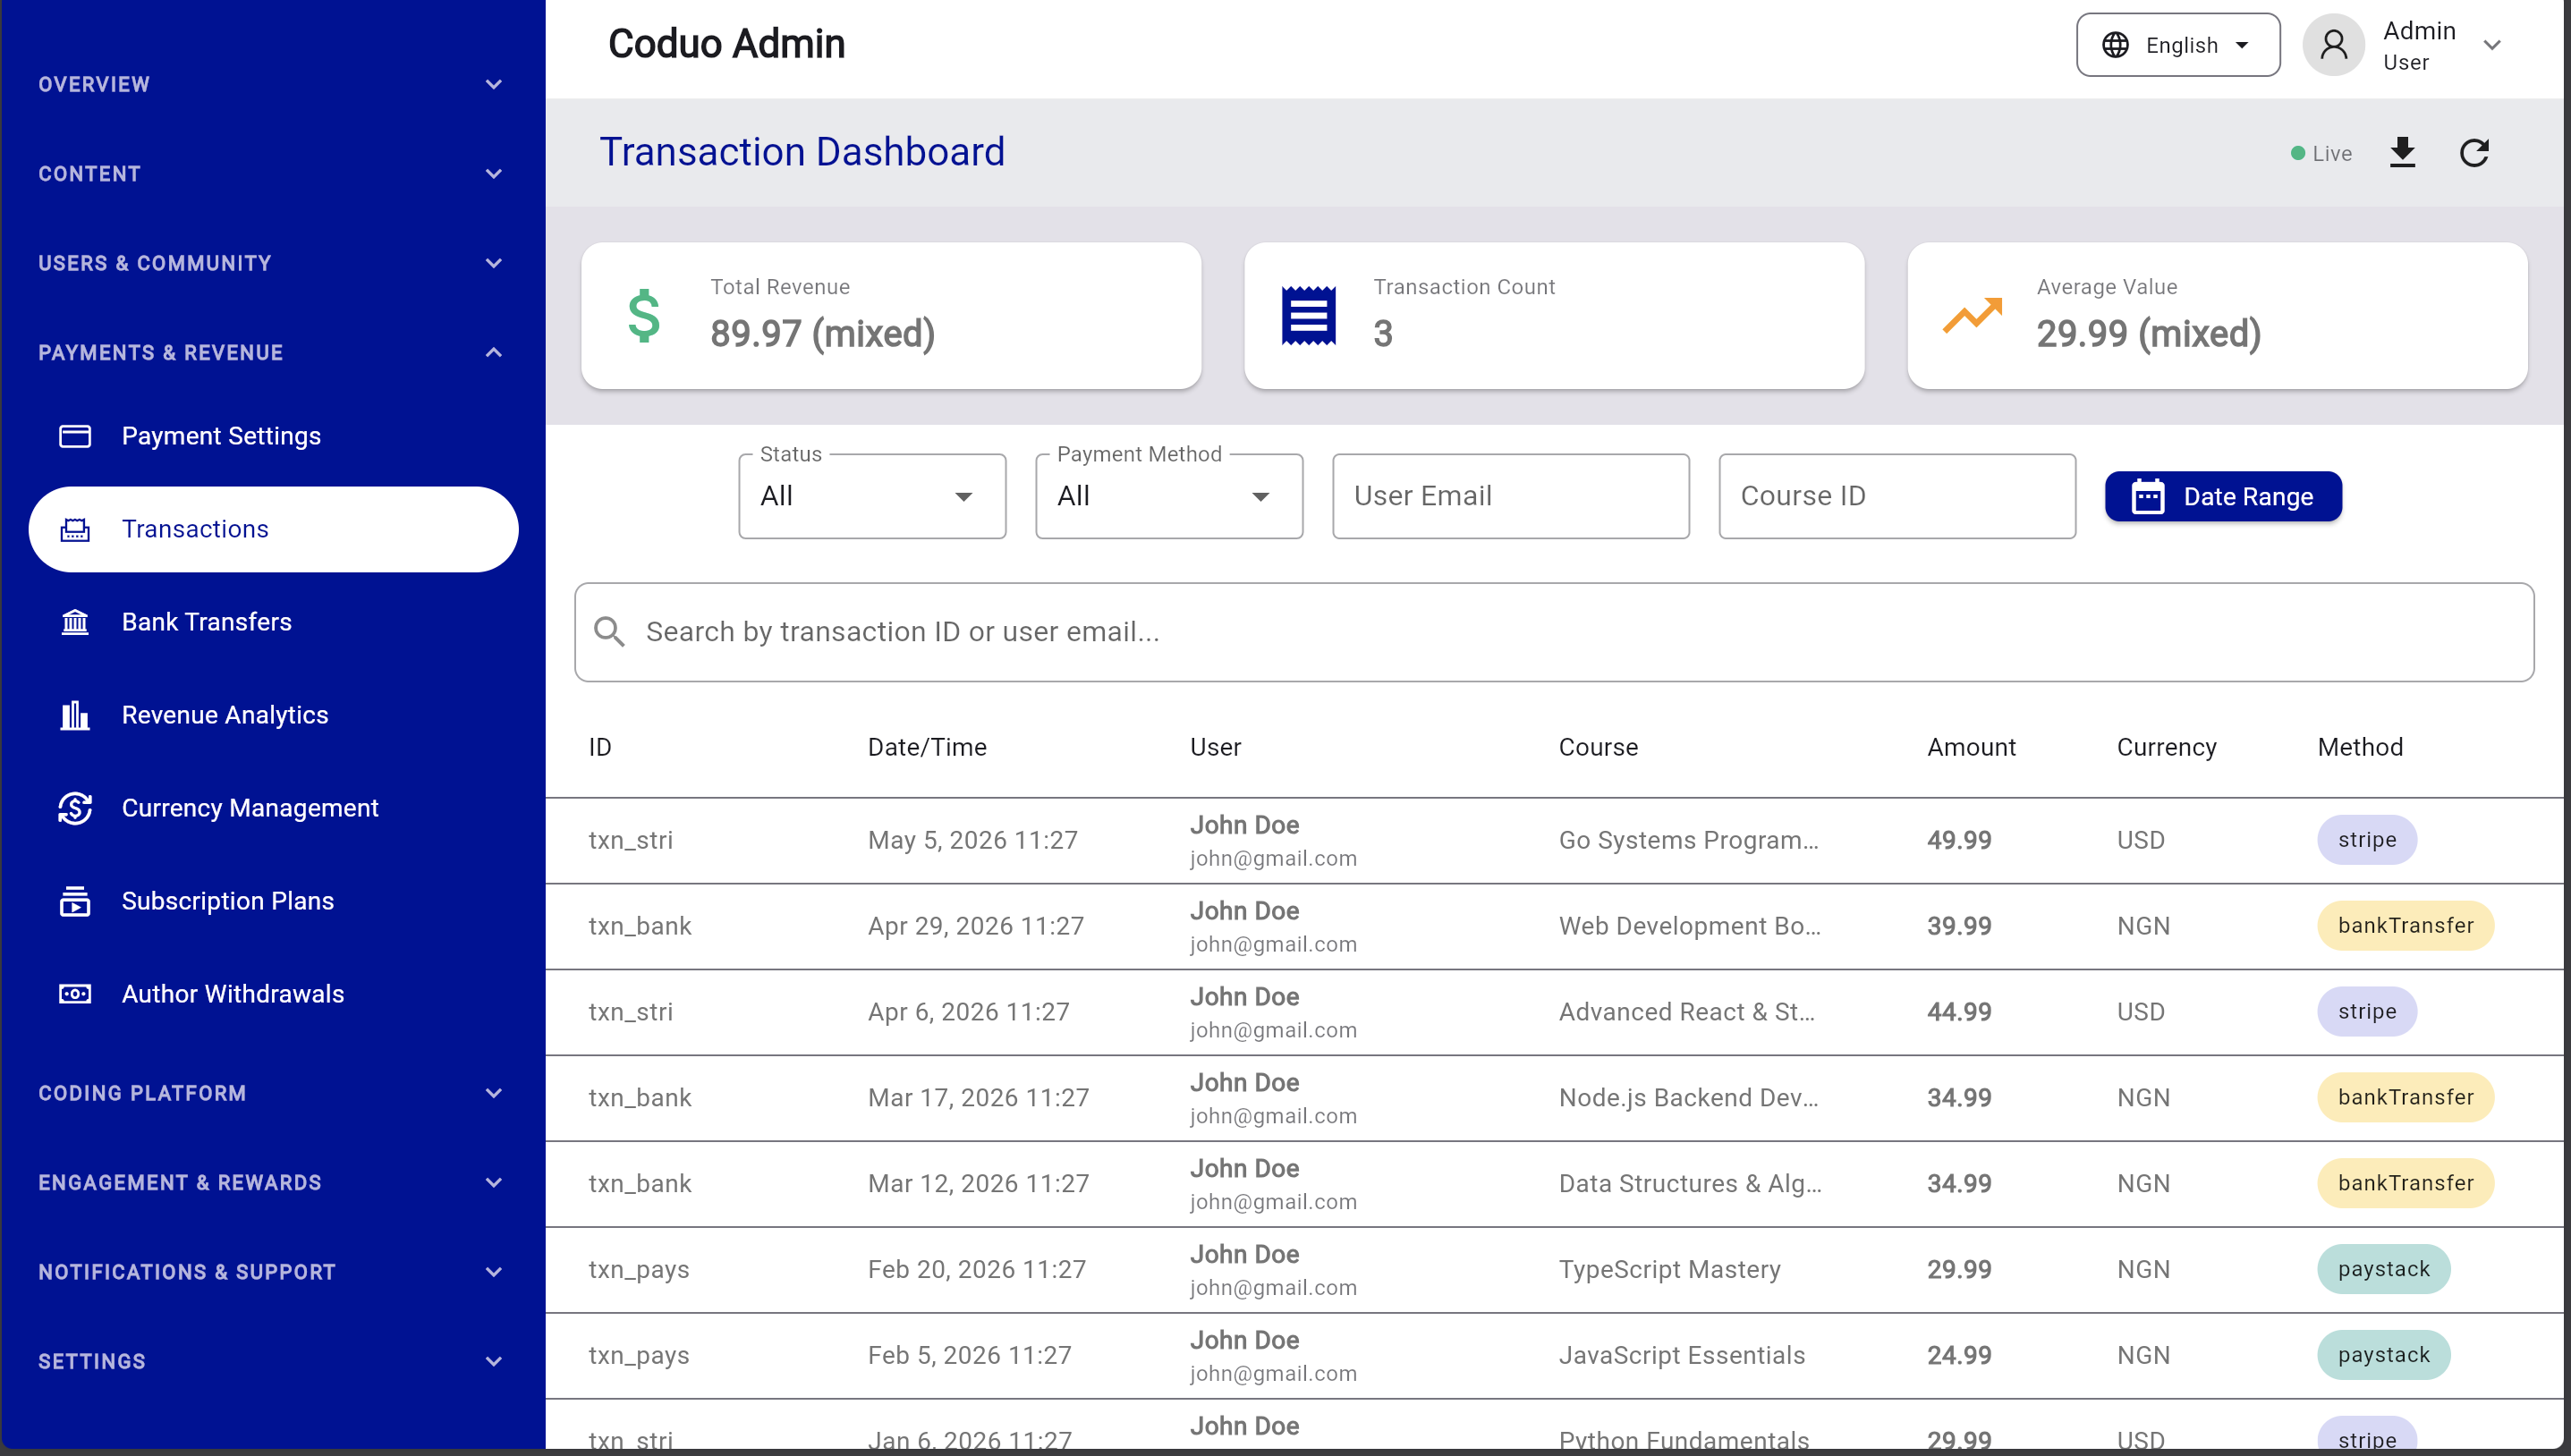Click the Currency Management exchange icon
2571x1456 pixels.
pos(75,808)
